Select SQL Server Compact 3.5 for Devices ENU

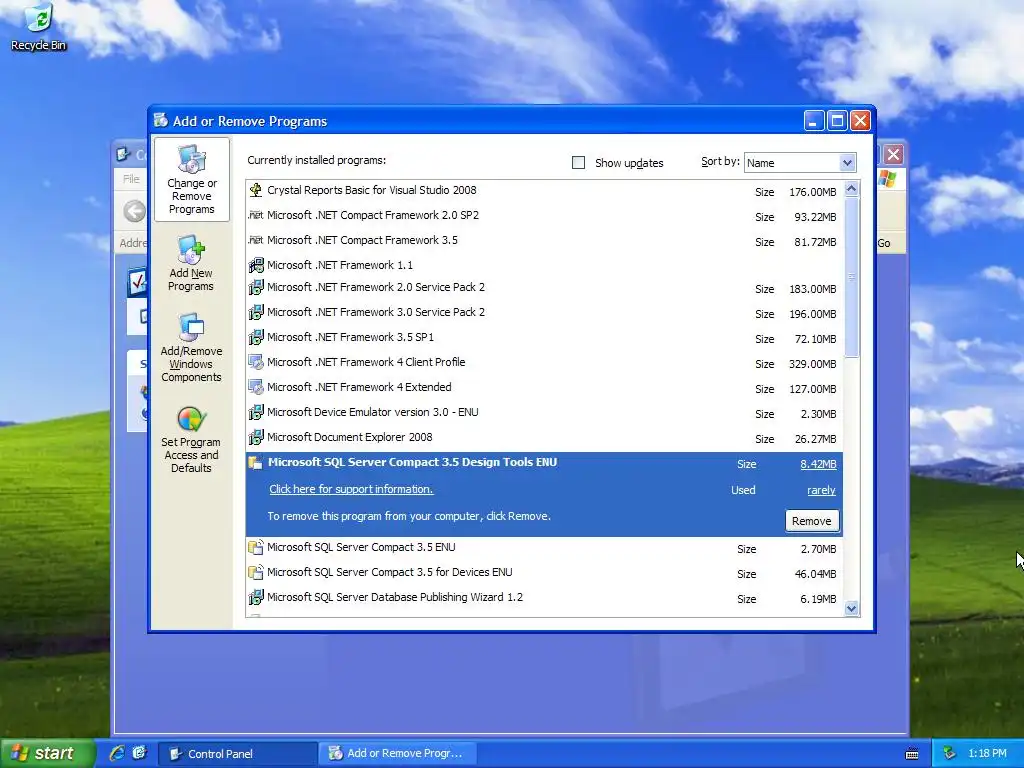tap(545, 573)
